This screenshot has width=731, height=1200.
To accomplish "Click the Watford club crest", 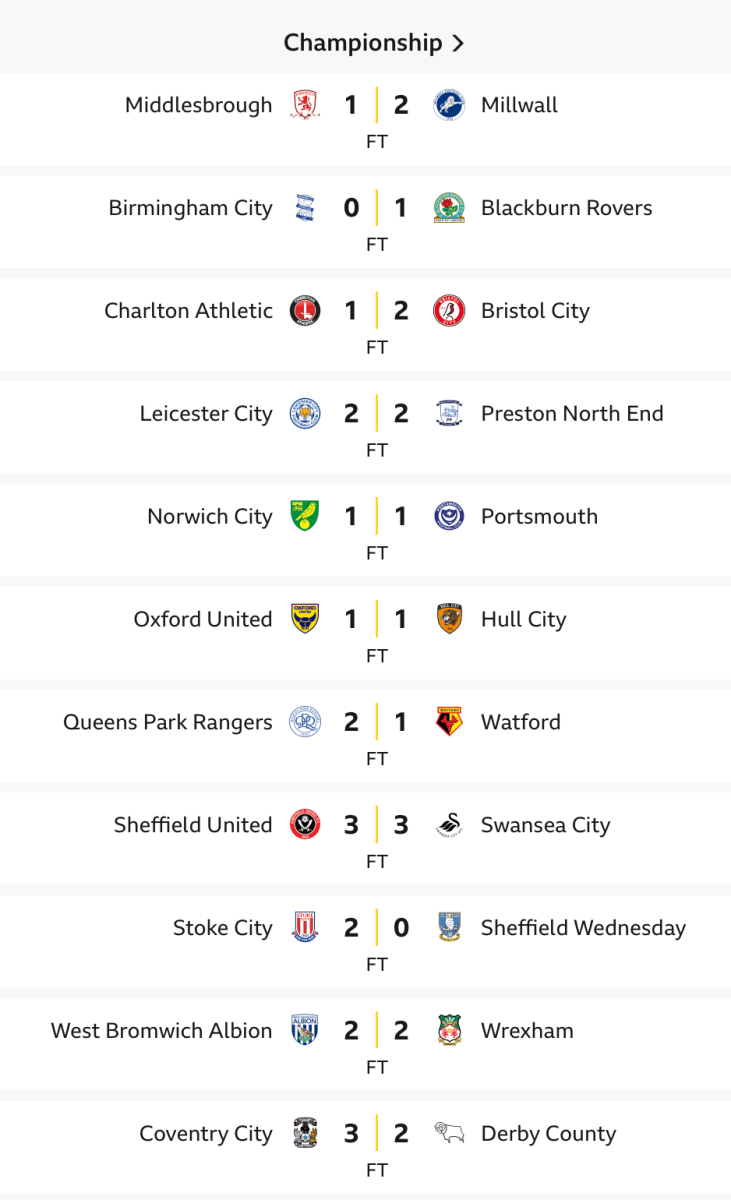I will [x=449, y=722].
